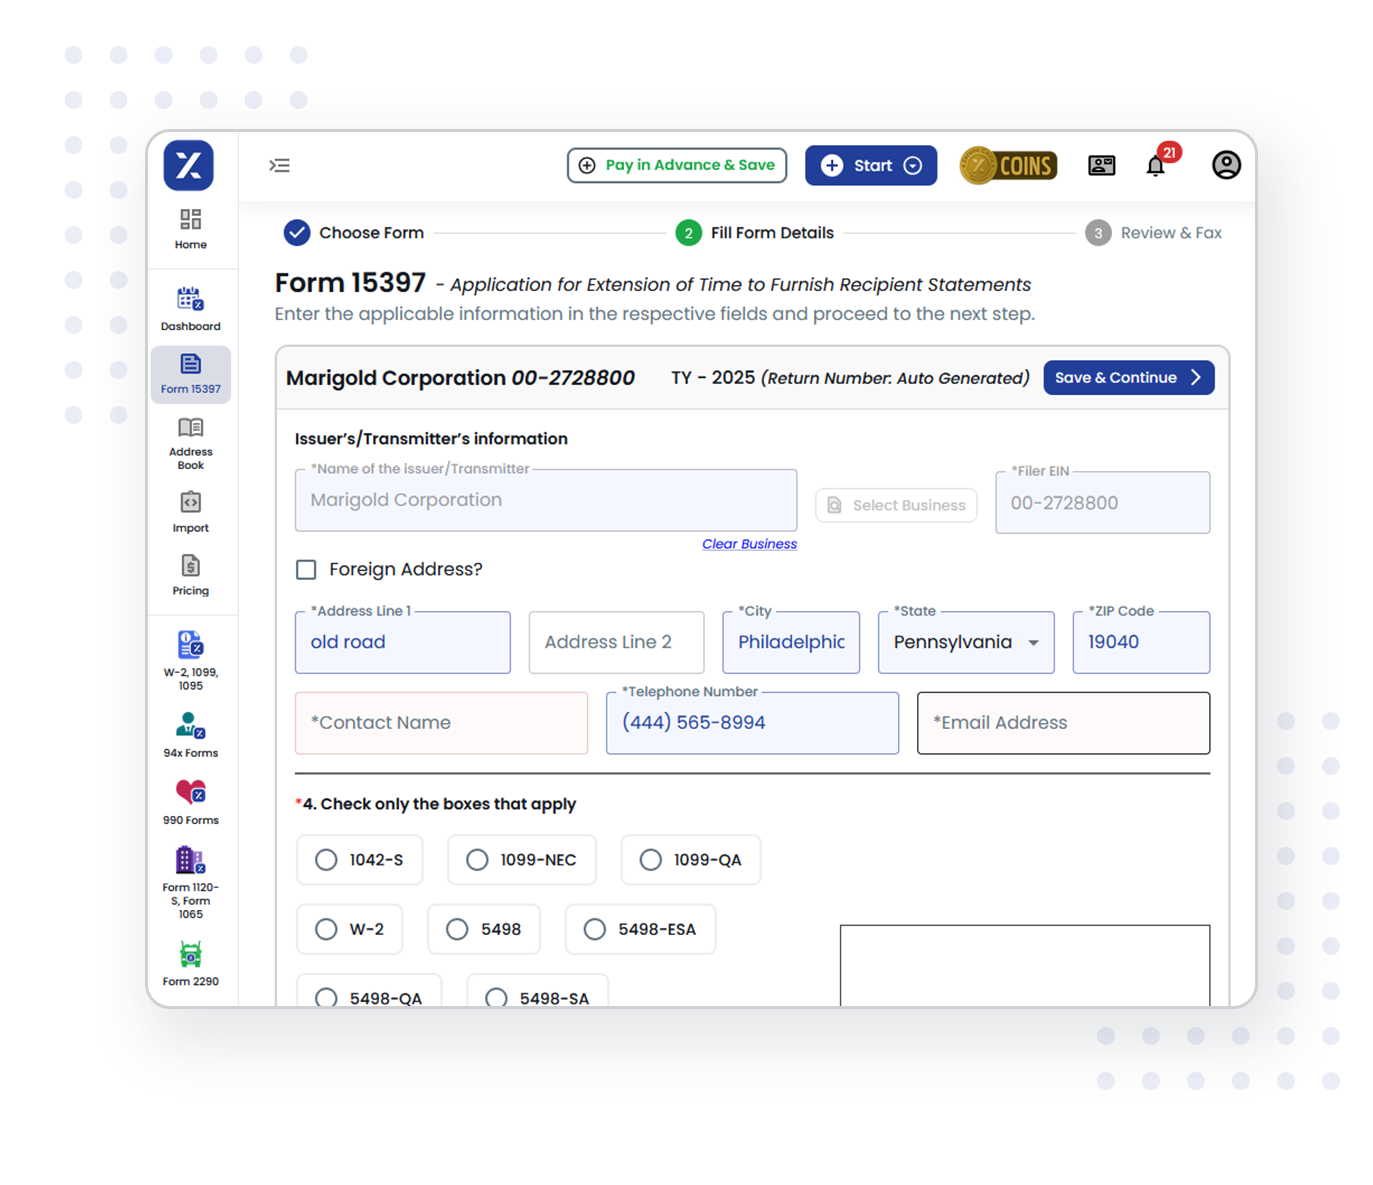View Pricing from the sidebar

190,575
